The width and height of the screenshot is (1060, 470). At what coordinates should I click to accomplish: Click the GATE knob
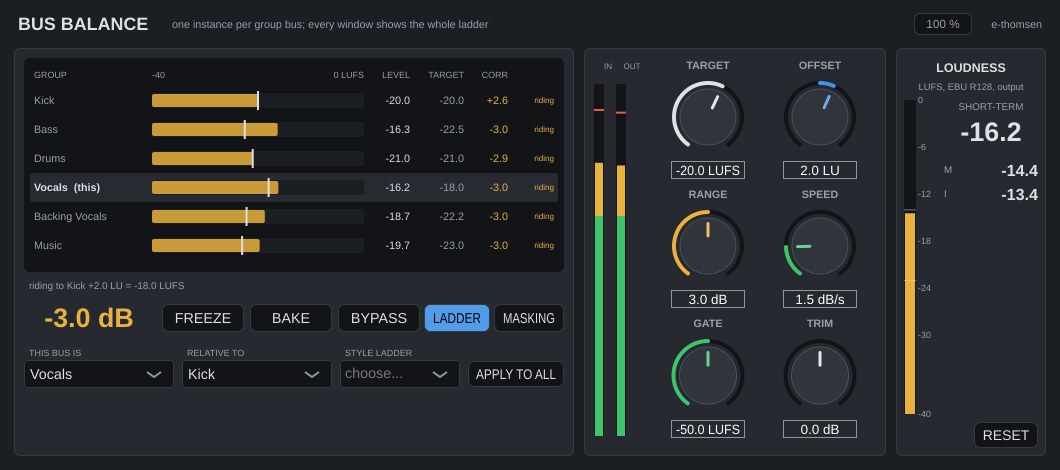click(708, 373)
